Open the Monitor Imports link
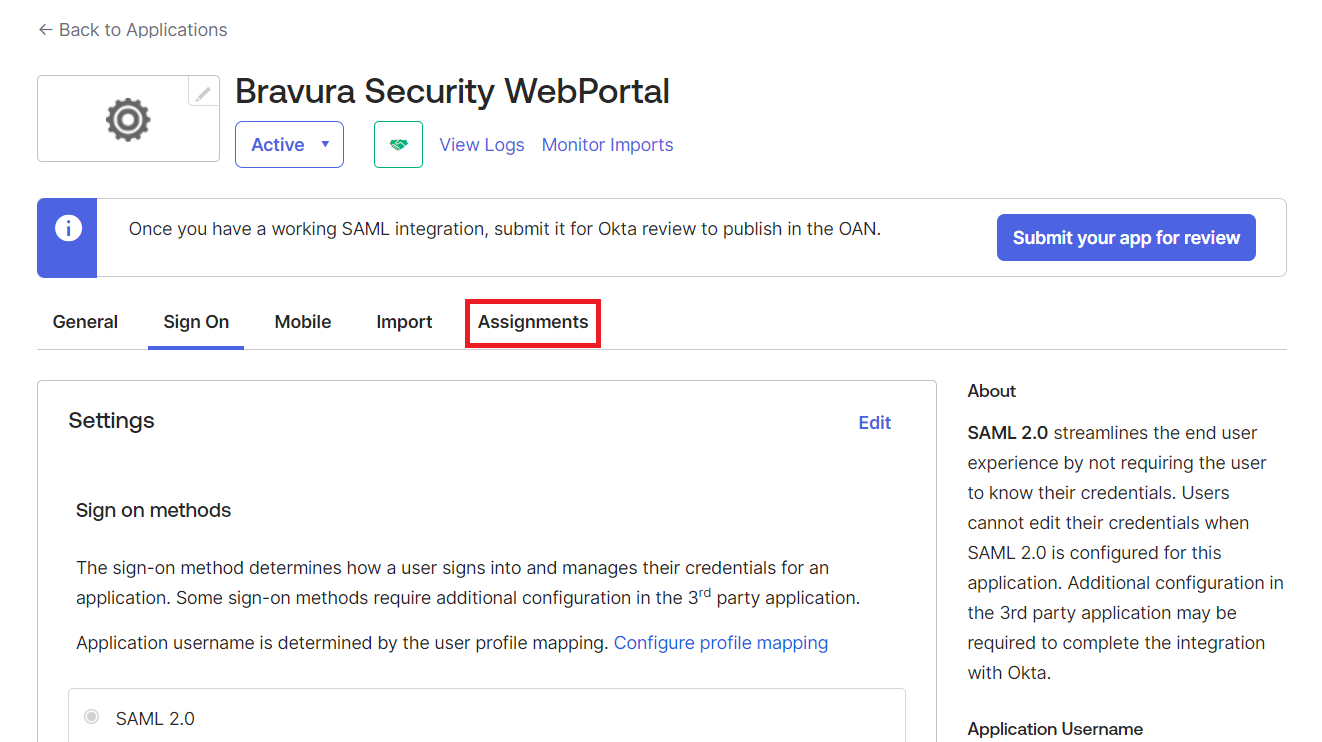The height and width of the screenshot is (742, 1322). tap(607, 145)
